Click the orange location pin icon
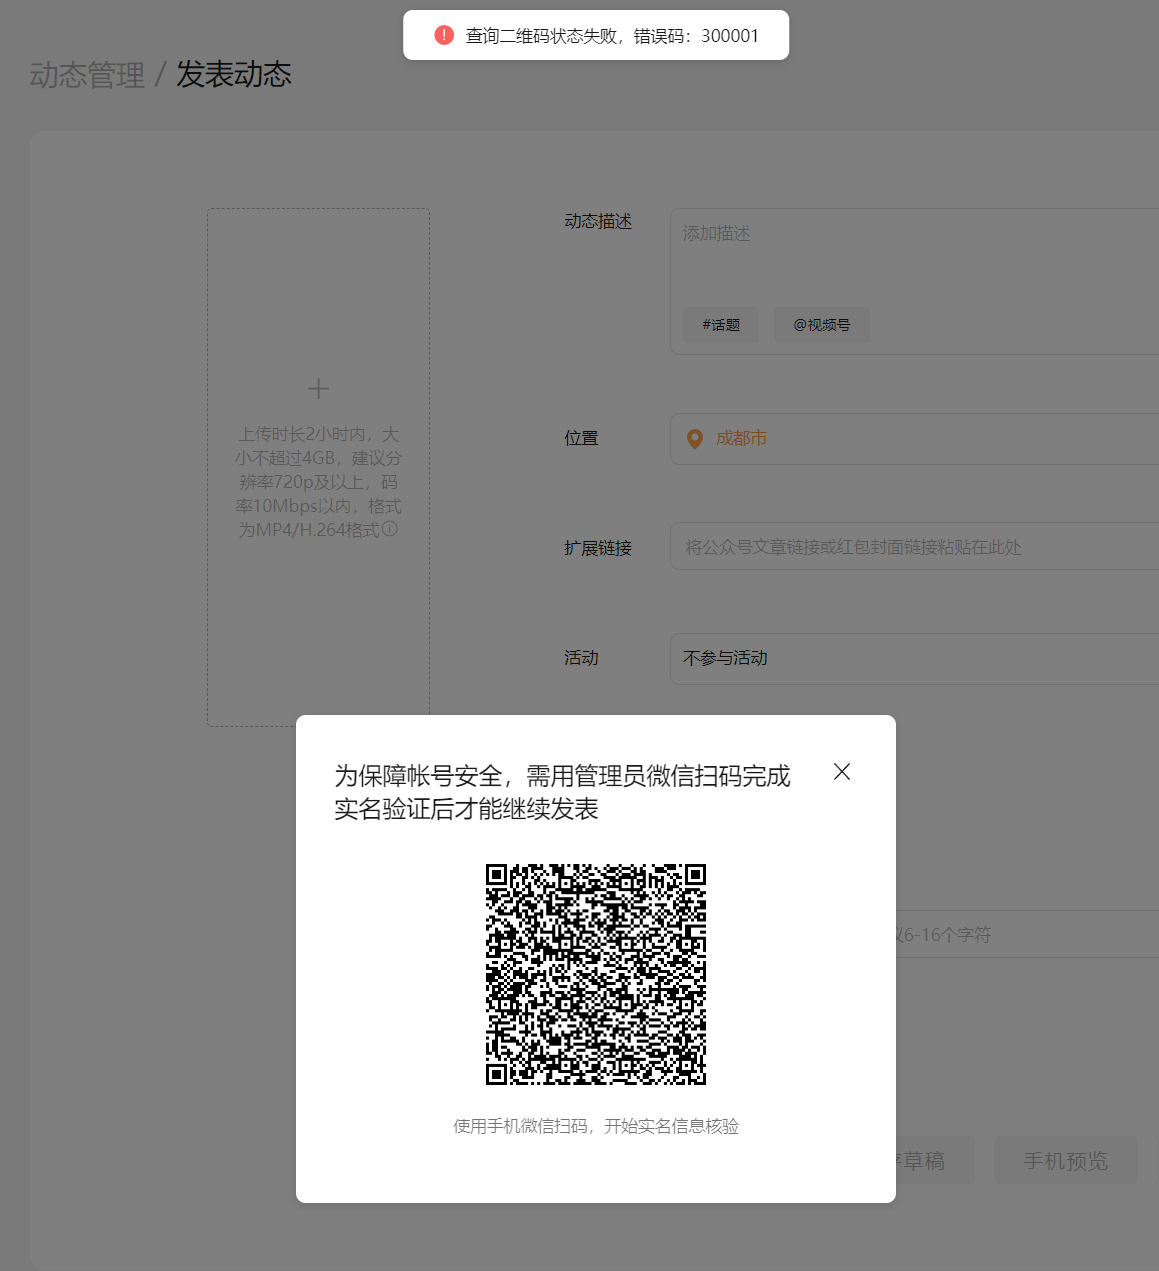The width and height of the screenshot is (1159, 1271). (695, 439)
